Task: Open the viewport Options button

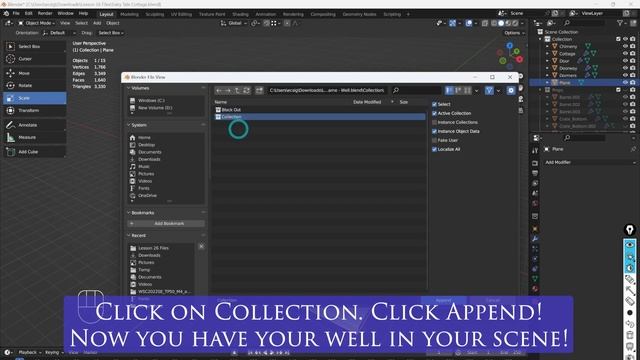Action: coord(514,33)
